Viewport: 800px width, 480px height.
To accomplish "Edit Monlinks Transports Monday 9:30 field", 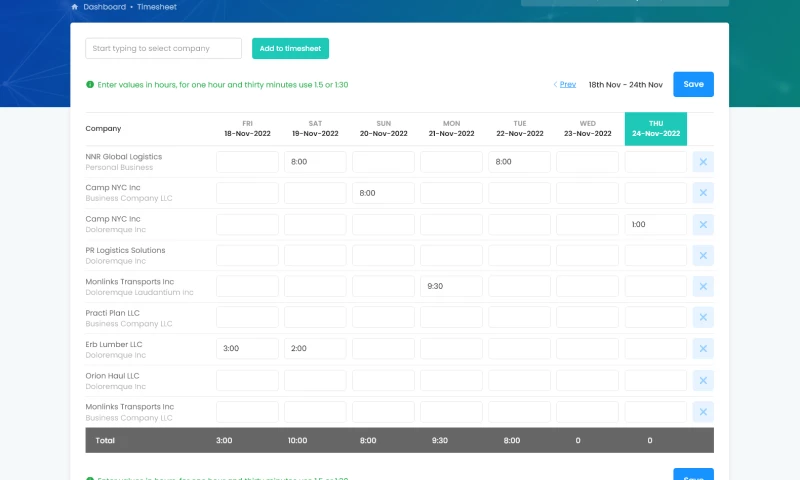I will 452,287.
